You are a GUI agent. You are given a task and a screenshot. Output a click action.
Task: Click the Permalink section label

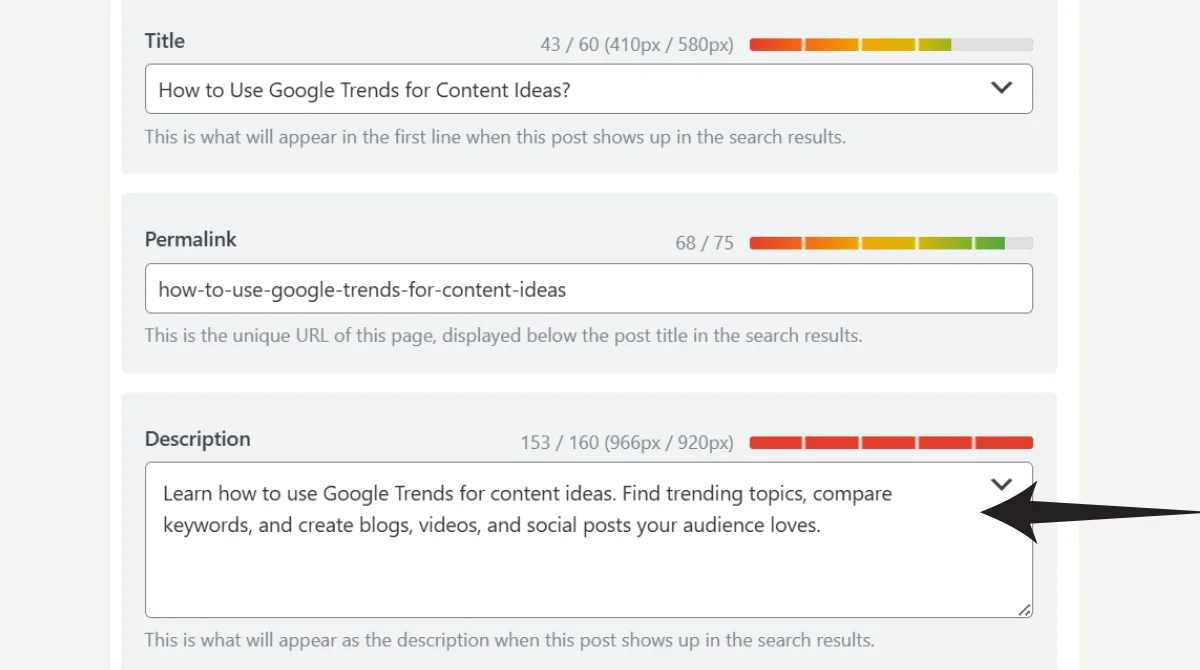click(190, 239)
